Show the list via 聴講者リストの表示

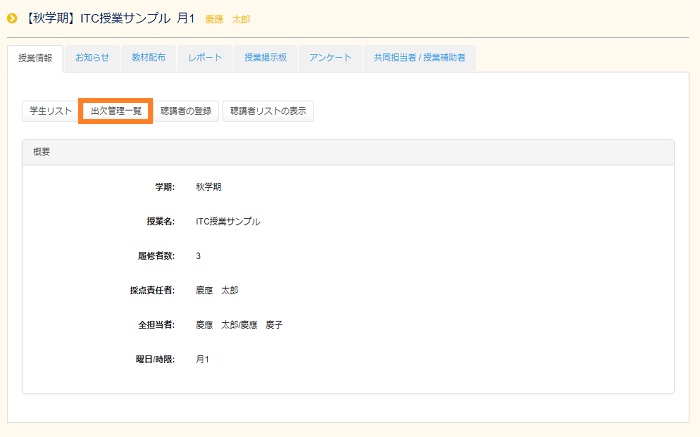click(x=268, y=111)
